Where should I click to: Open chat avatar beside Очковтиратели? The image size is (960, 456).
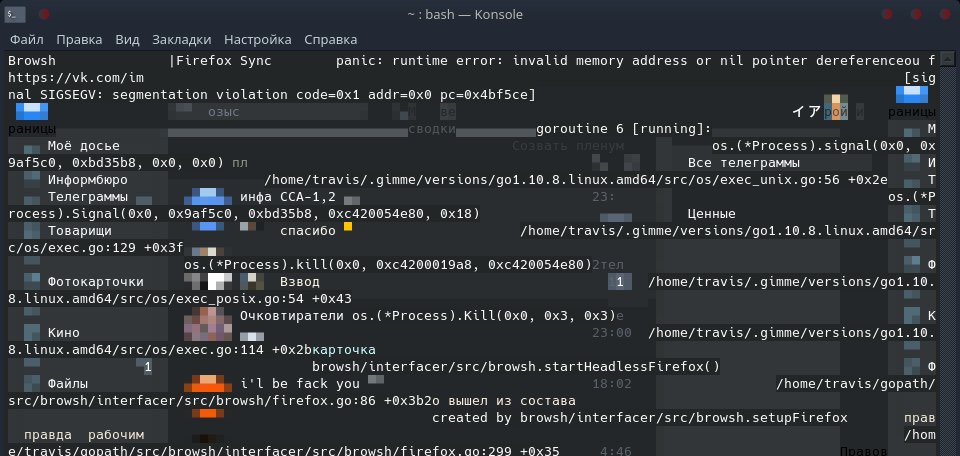[208, 324]
